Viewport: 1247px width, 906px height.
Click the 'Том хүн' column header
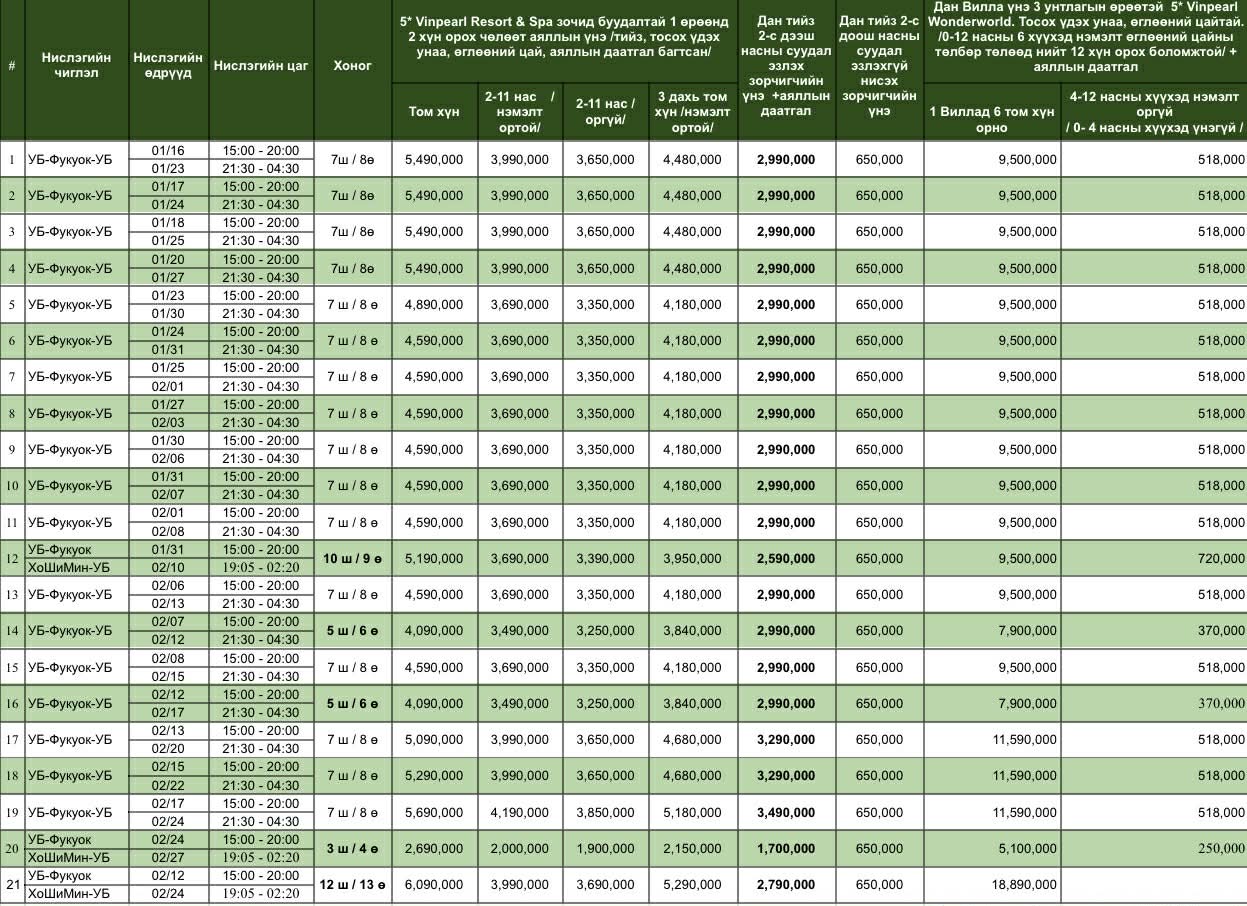point(434,111)
